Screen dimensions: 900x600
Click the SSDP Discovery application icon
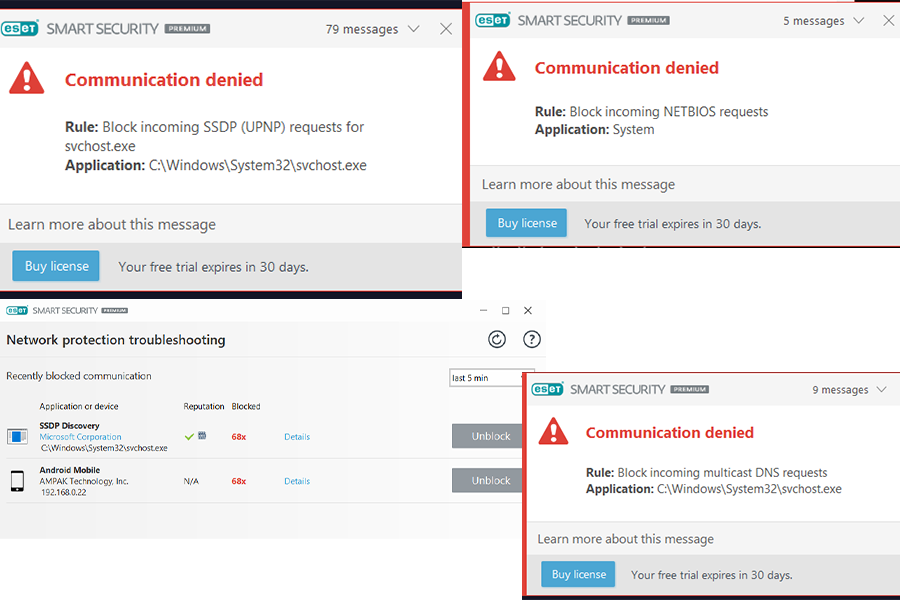pos(17,436)
